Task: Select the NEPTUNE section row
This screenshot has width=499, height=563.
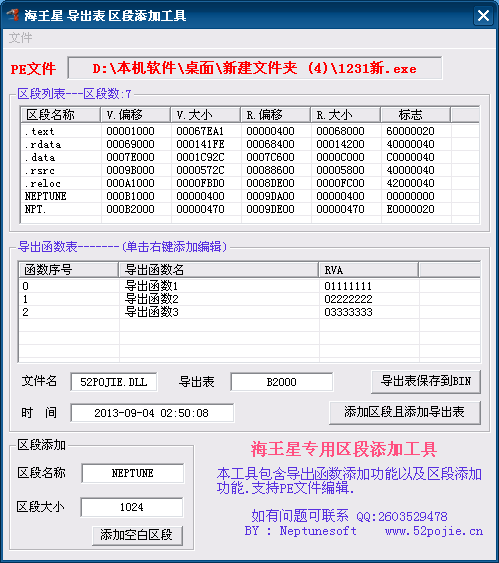Action: (x=250, y=196)
